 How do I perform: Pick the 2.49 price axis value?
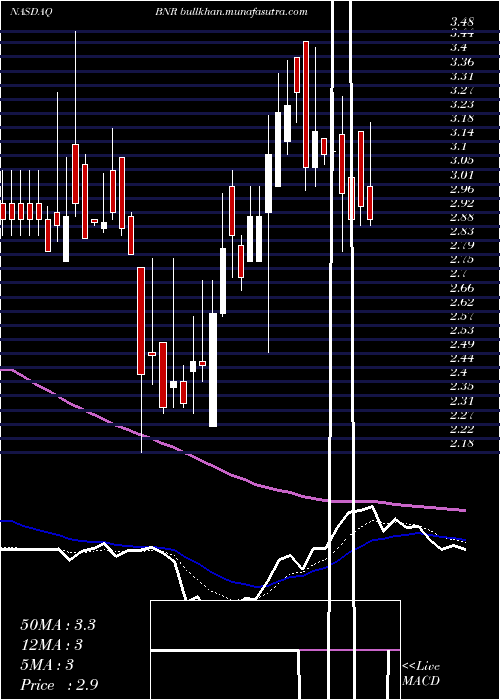(x=462, y=344)
